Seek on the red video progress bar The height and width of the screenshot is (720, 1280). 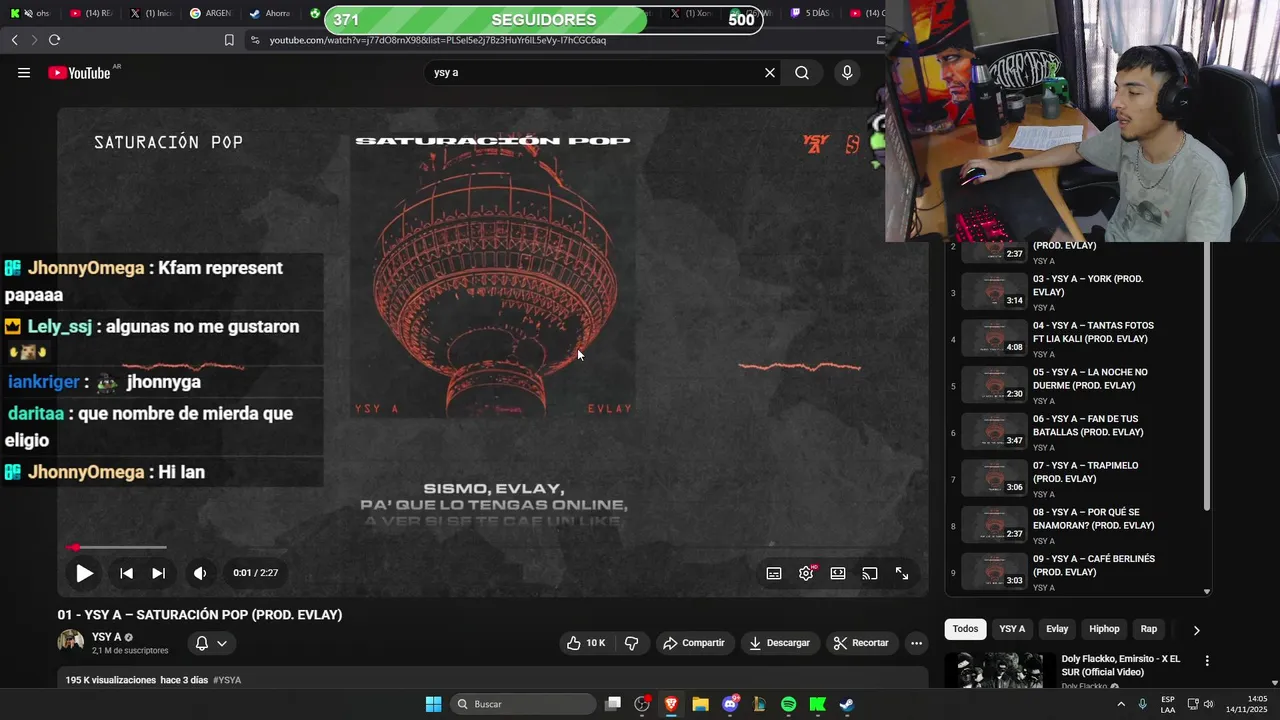117,547
